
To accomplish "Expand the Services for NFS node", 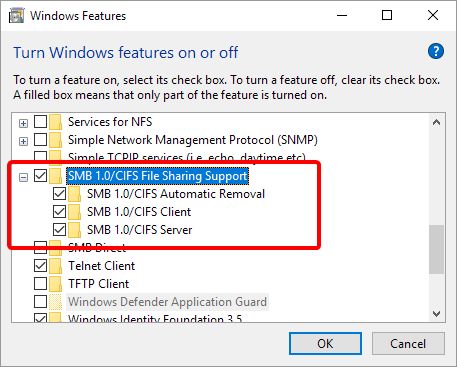I will pyautogui.click(x=23, y=123).
